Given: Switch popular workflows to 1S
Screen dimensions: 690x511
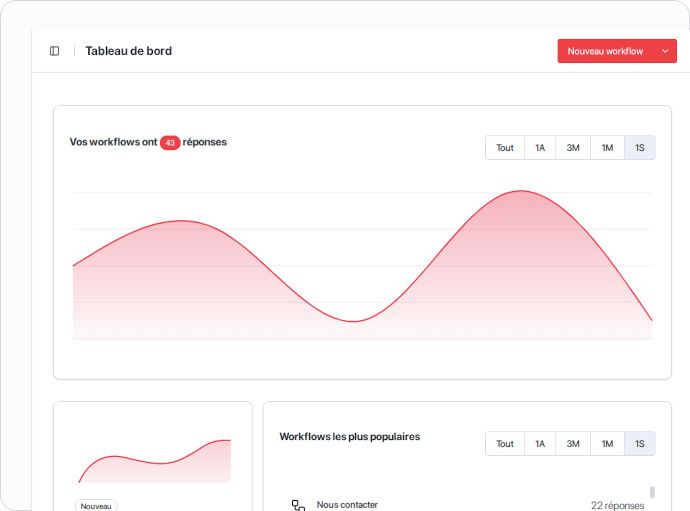Looking at the screenshot, I should pyautogui.click(x=640, y=444).
